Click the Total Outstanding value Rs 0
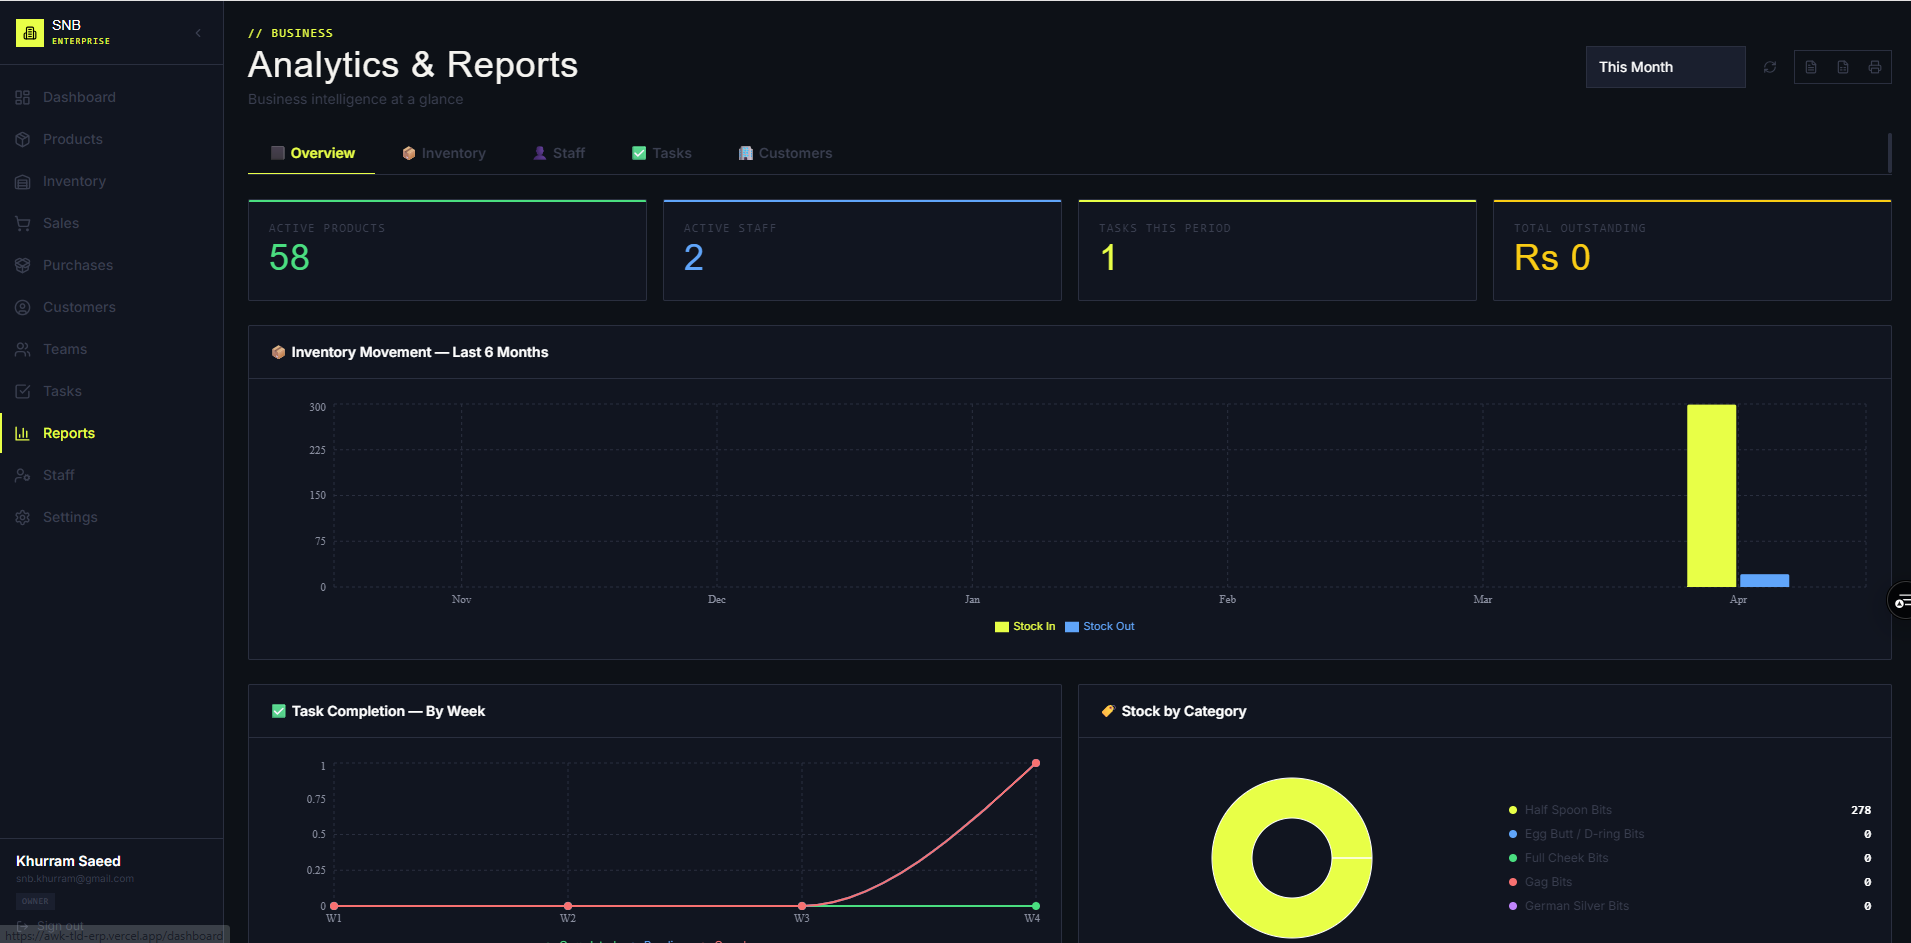The height and width of the screenshot is (943, 1911). coord(1552,258)
